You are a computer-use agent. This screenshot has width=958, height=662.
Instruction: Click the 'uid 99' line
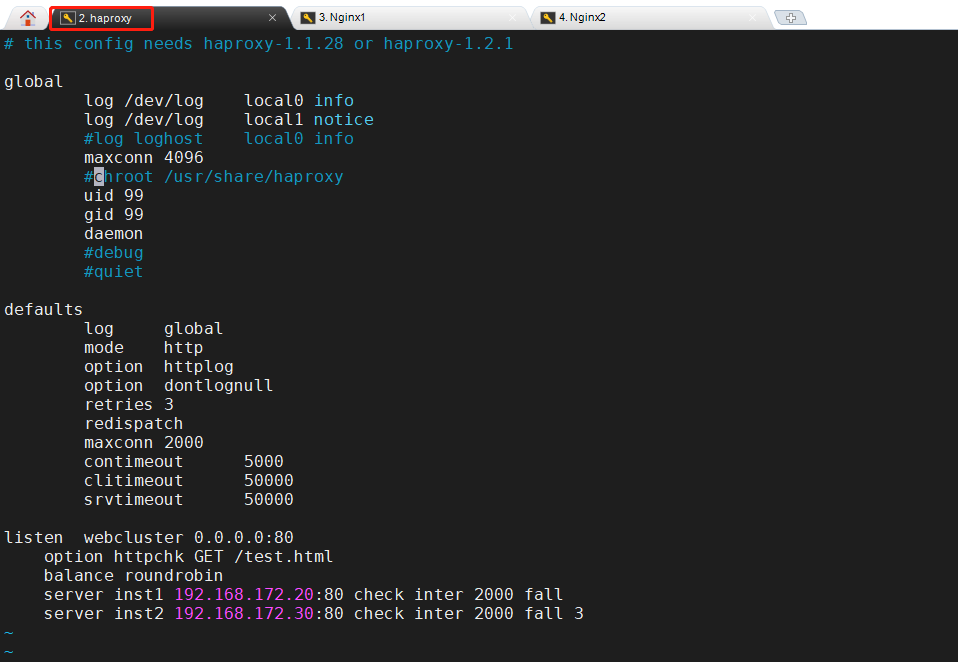(114, 195)
